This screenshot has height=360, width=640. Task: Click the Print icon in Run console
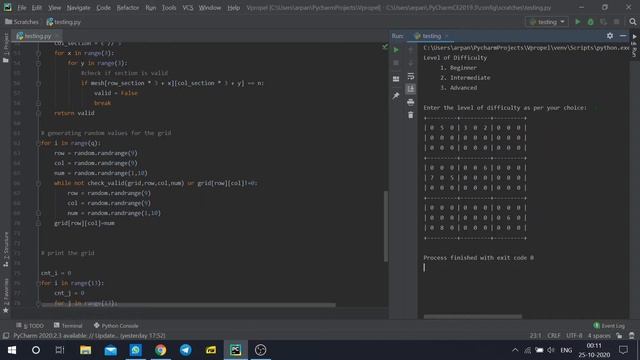pos(411,102)
